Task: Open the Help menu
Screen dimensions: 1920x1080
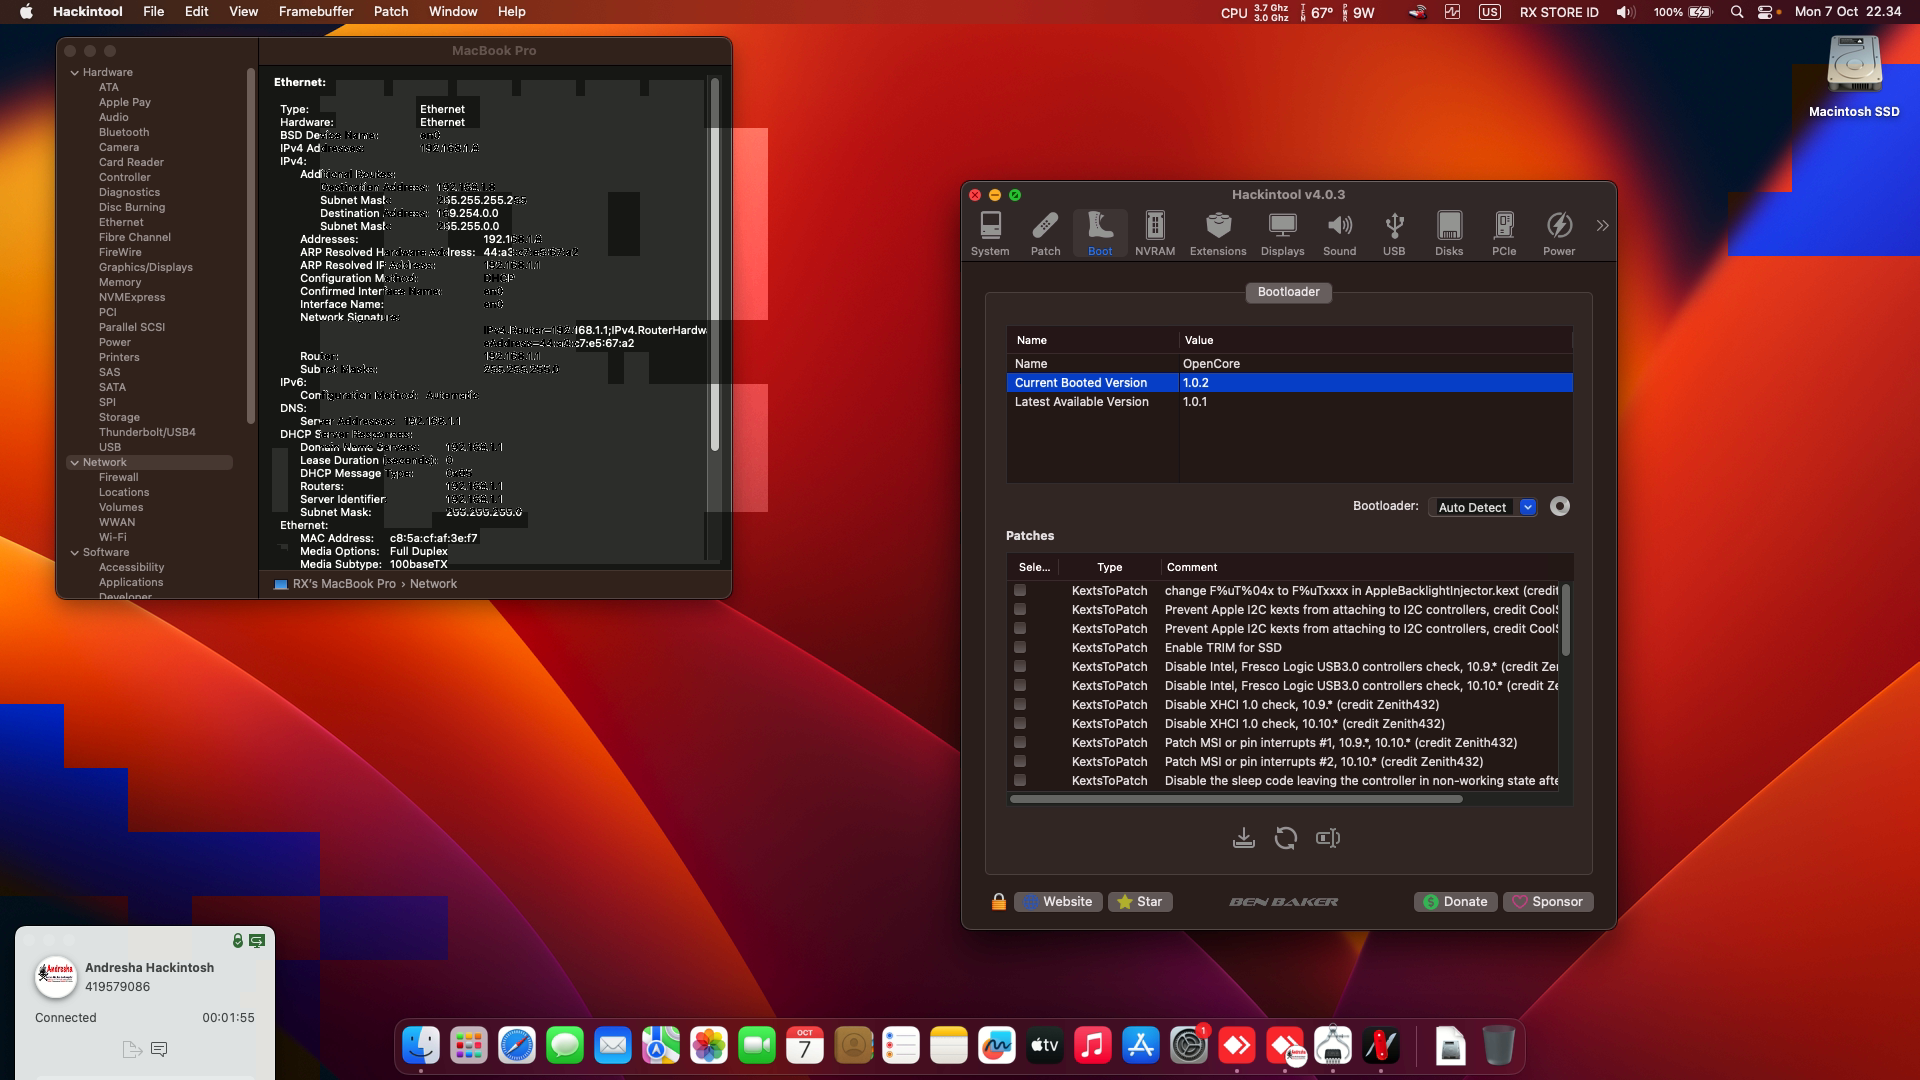Action: point(512,12)
